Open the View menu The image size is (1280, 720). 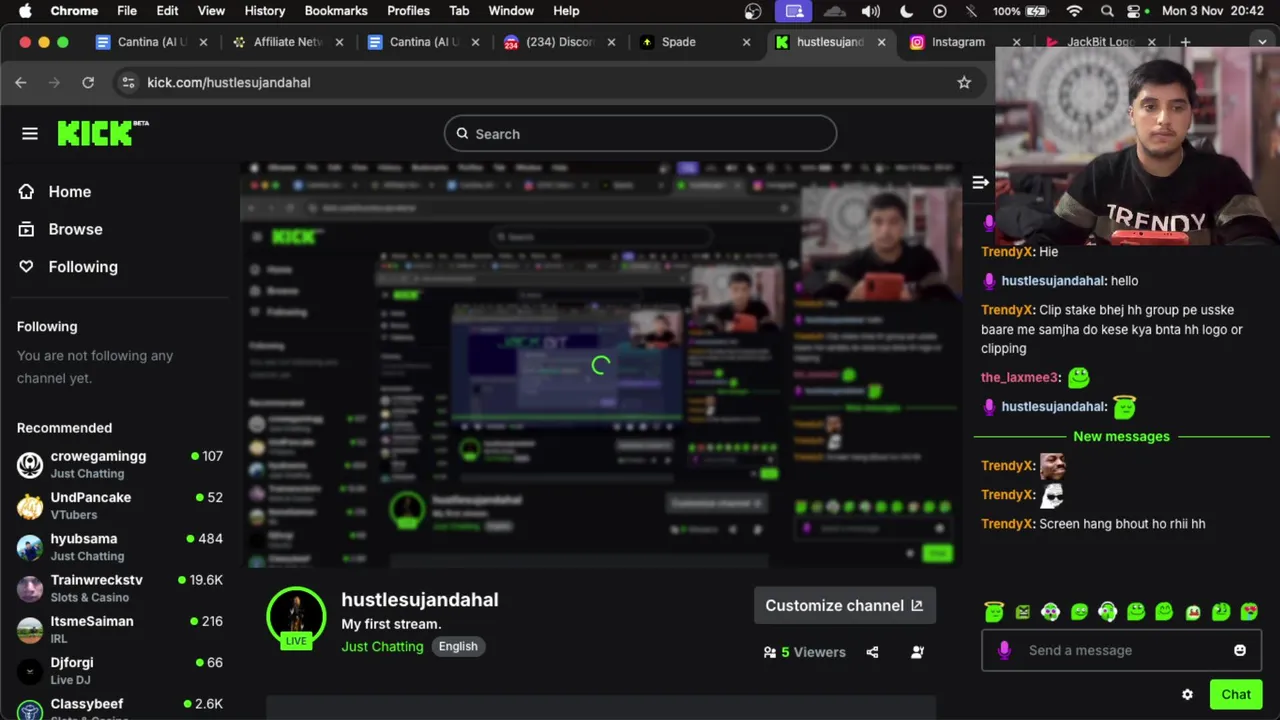point(211,11)
